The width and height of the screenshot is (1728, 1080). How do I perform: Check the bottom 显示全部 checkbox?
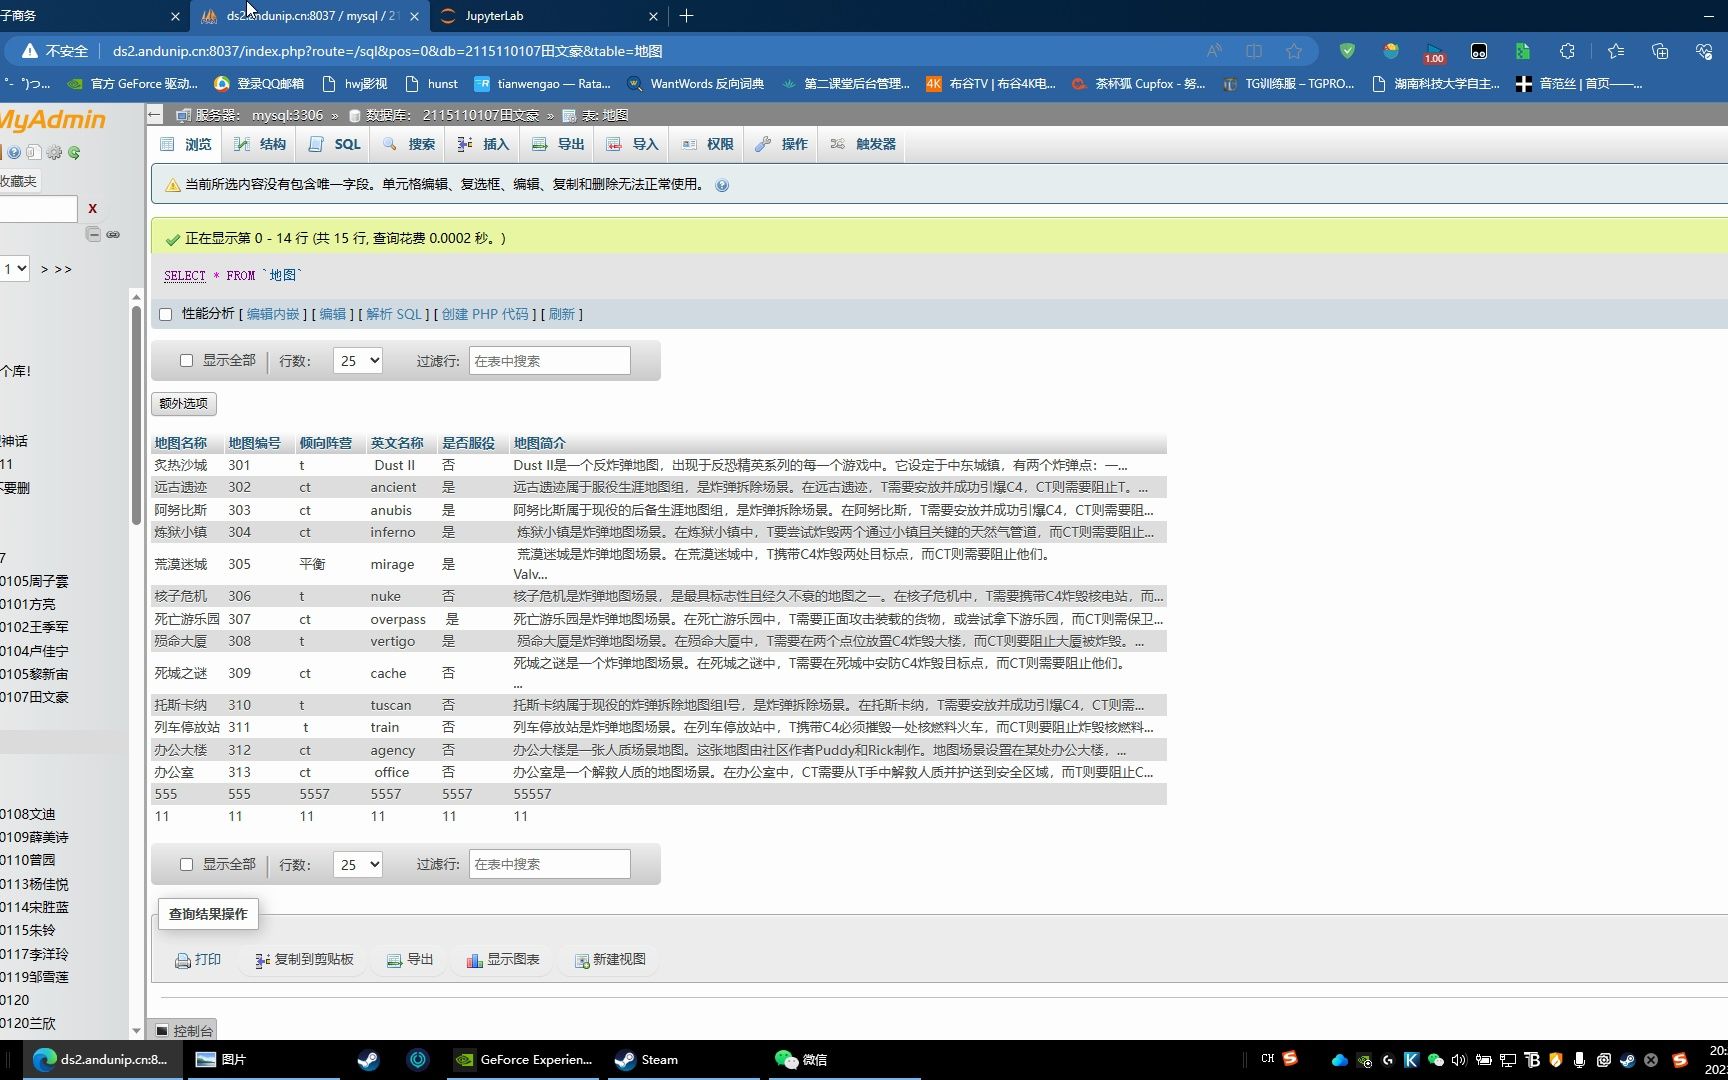coord(186,864)
